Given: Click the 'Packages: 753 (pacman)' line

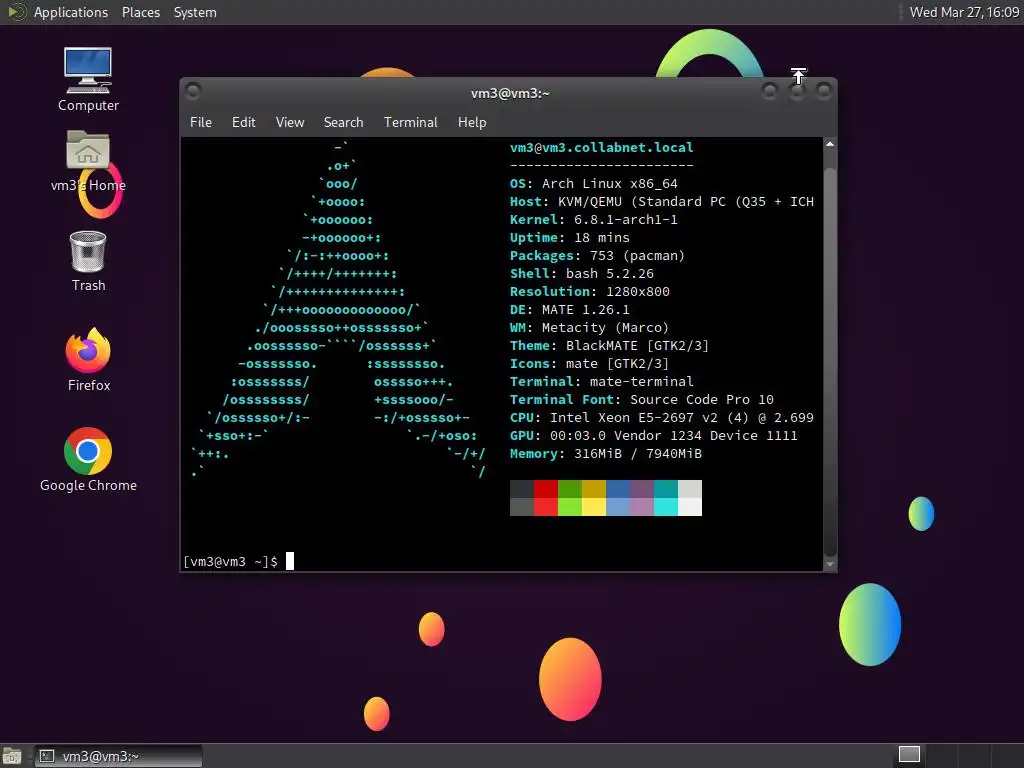Looking at the screenshot, I should (x=597, y=255).
